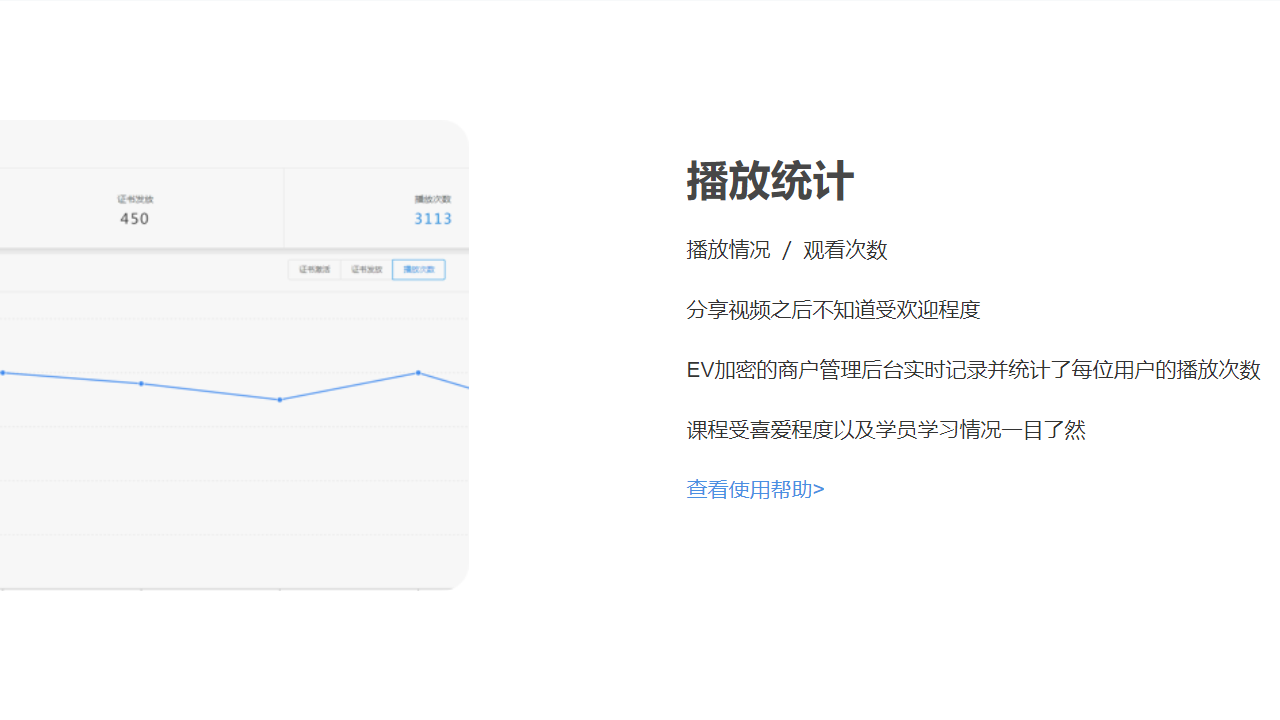Click the line 课程受喜爱程度以及学员学习情况一目了然
The image size is (1280, 720).
886,430
